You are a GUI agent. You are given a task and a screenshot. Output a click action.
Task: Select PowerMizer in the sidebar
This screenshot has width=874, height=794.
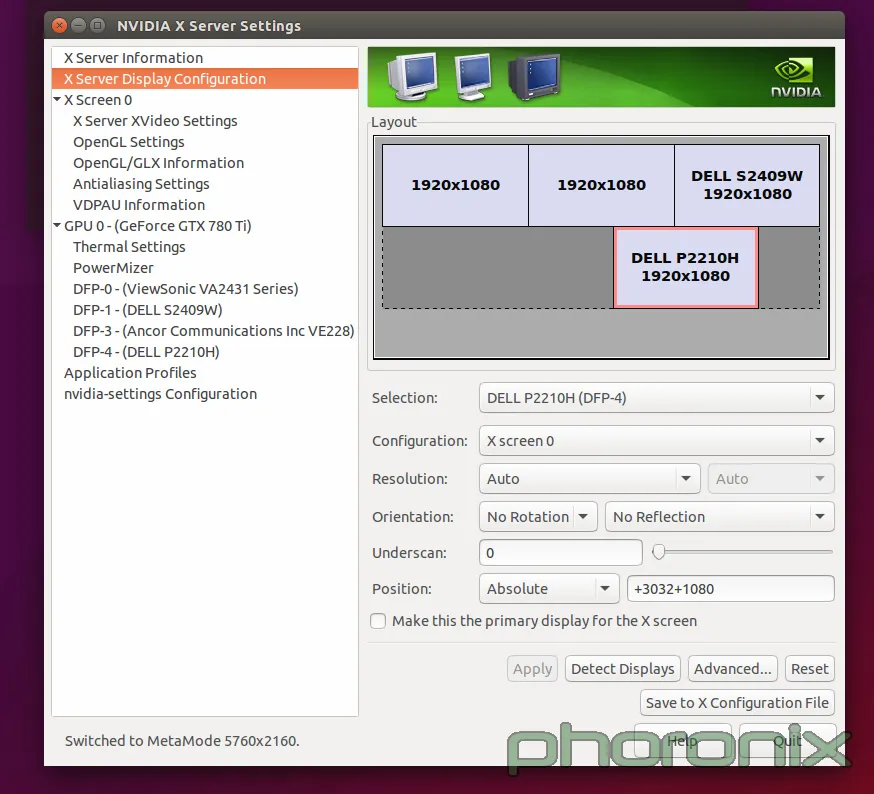pyautogui.click(x=113, y=268)
